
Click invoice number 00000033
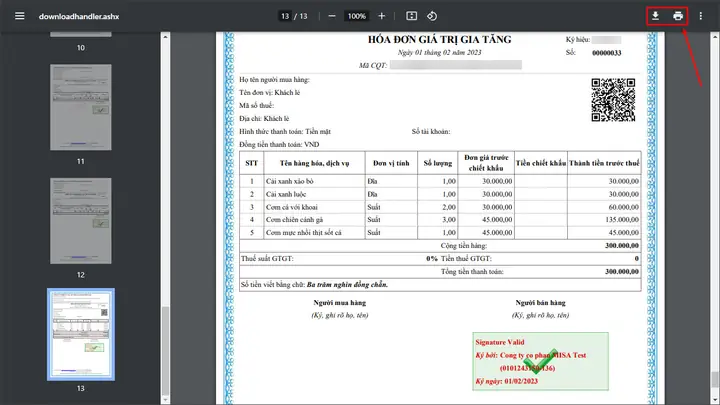pos(607,53)
